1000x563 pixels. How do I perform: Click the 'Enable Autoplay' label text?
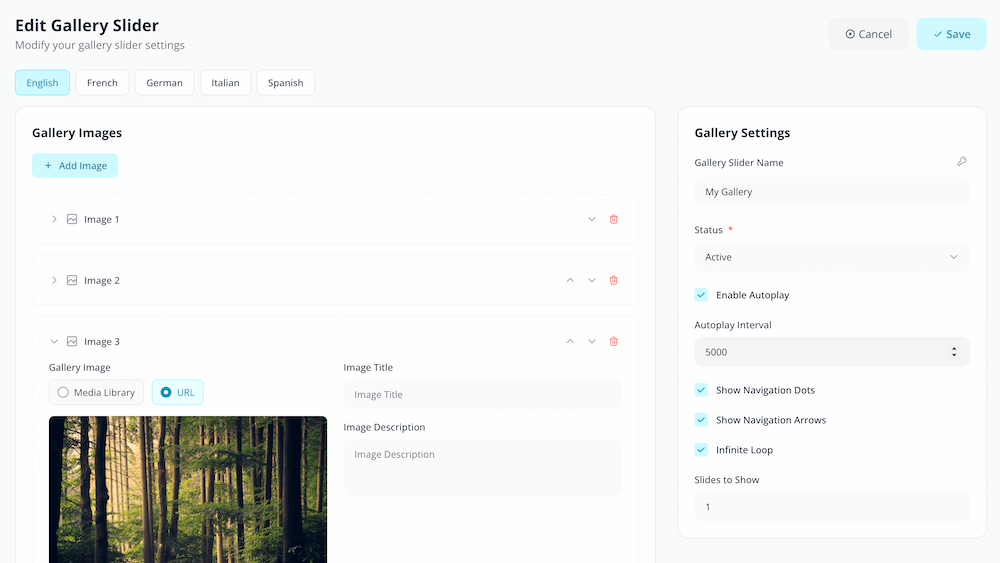pyautogui.click(x=753, y=295)
